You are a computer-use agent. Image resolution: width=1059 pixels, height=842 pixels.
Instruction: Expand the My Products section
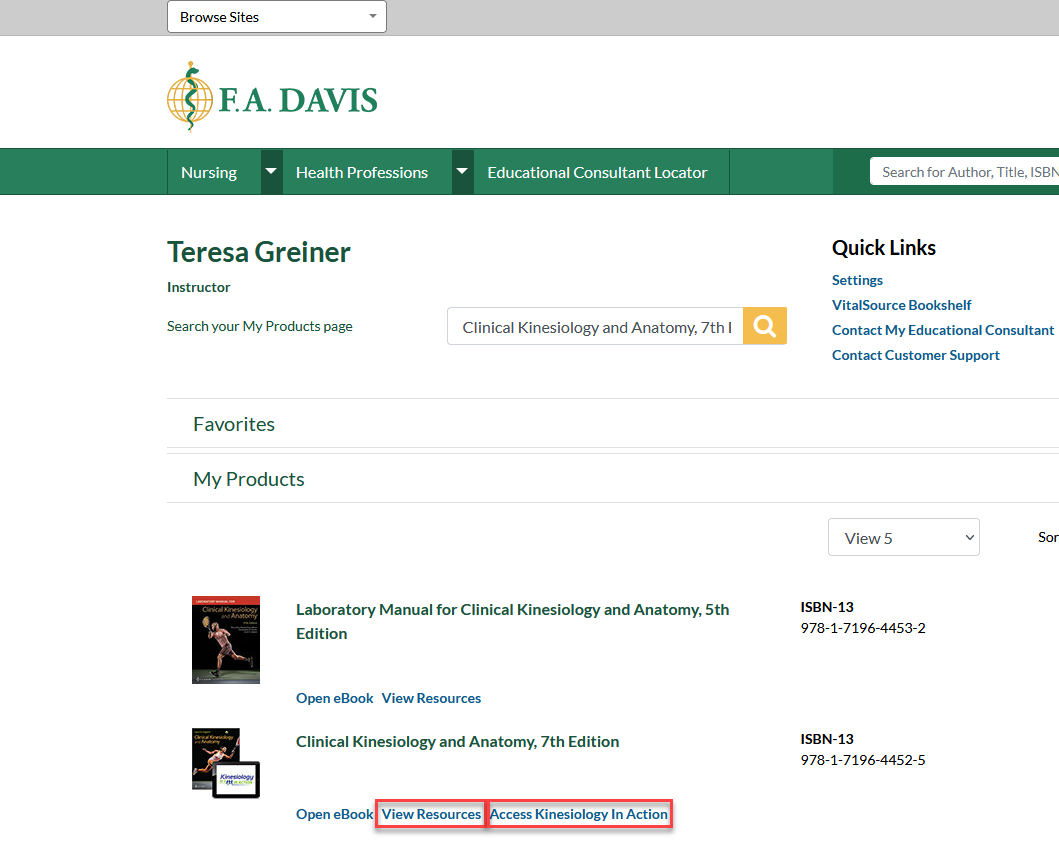click(248, 478)
